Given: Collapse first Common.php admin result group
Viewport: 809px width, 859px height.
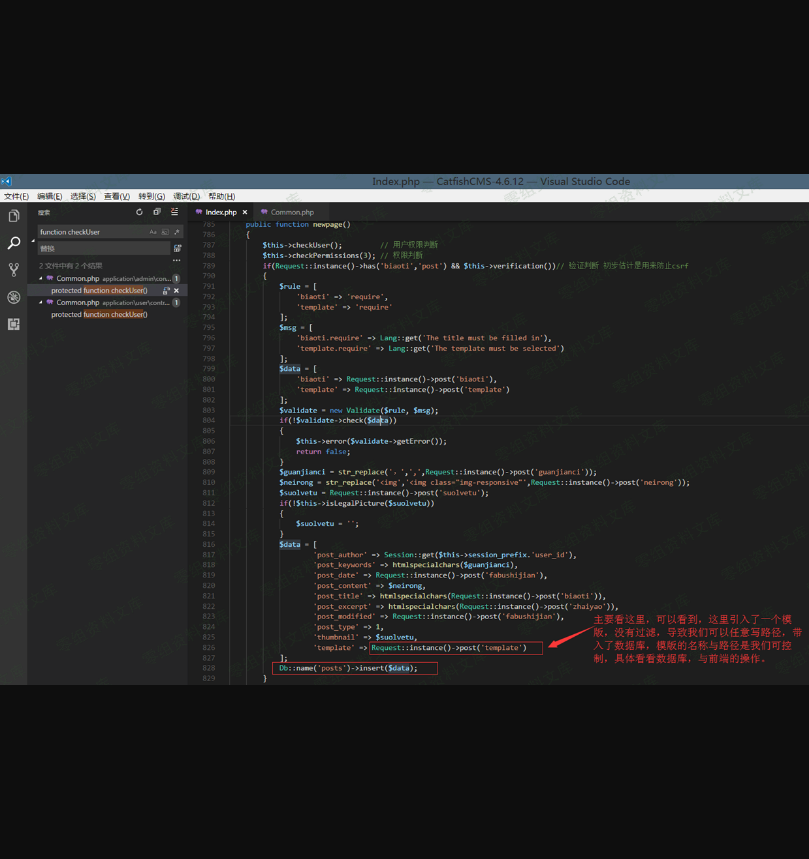Looking at the screenshot, I should pyautogui.click(x=42, y=278).
